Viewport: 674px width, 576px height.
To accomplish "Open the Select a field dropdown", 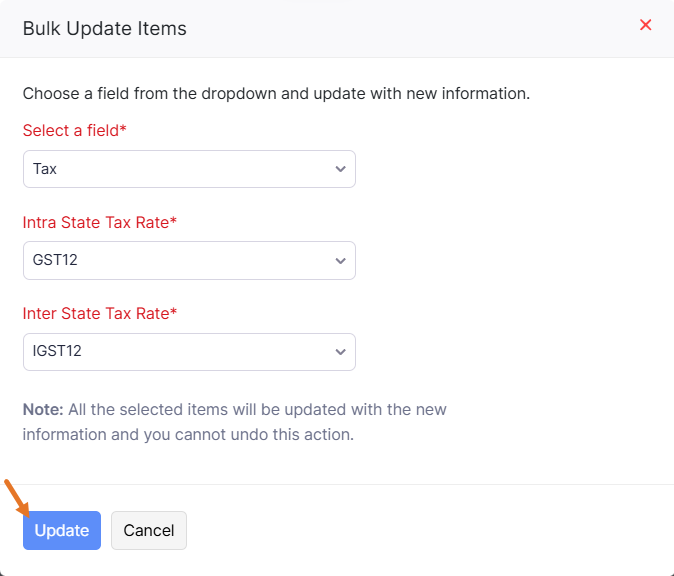I will 189,169.
